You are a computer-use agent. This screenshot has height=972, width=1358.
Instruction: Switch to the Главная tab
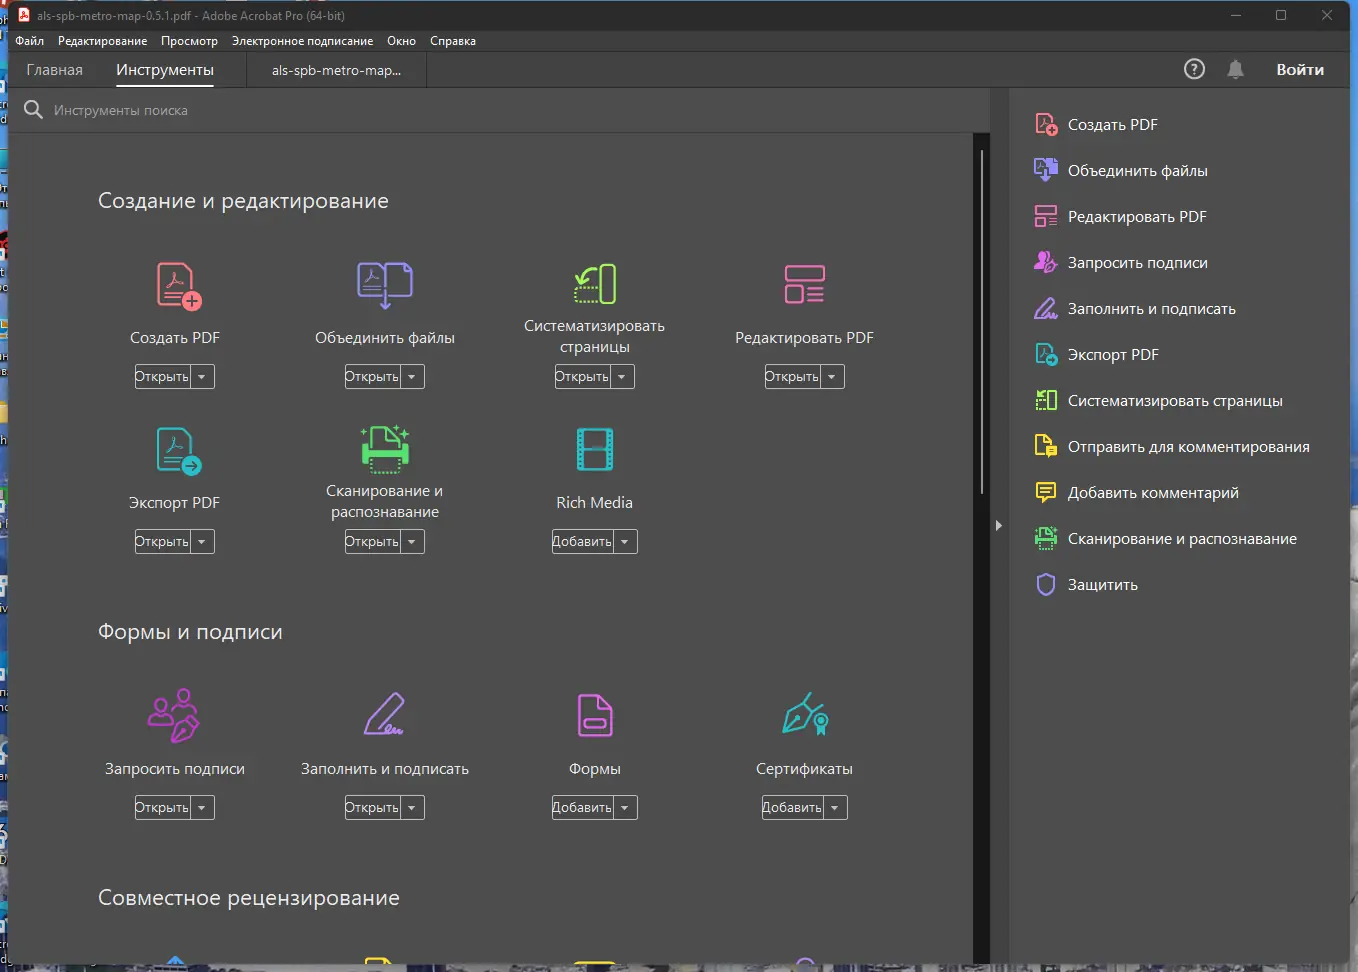coord(55,70)
